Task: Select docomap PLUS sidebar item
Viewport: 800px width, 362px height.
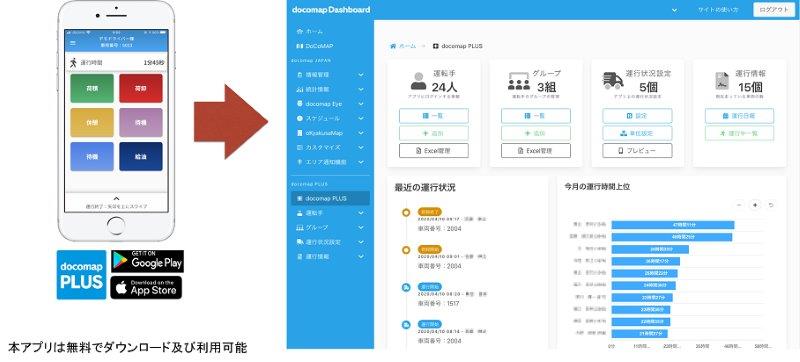Action: (x=330, y=198)
